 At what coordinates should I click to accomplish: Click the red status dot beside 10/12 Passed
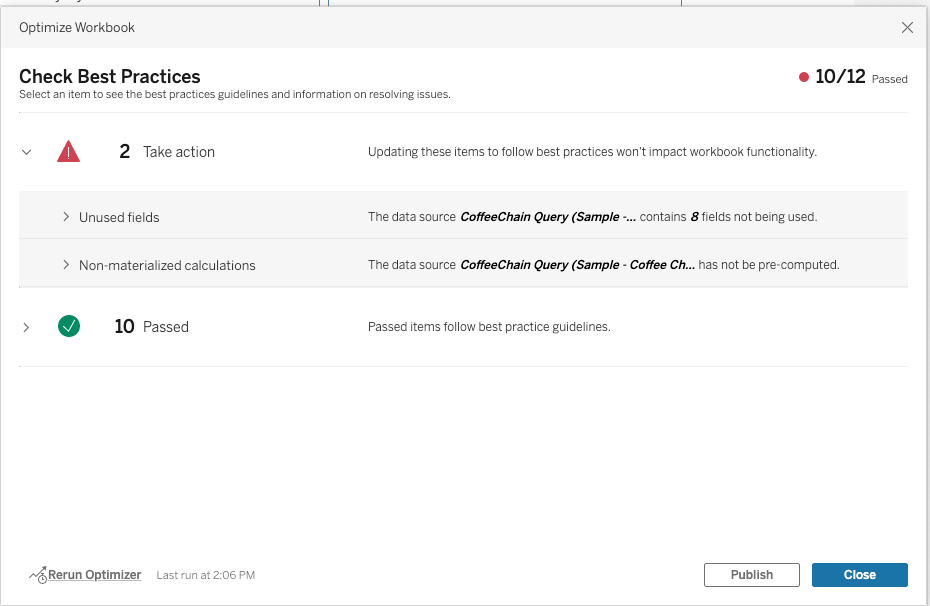pos(803,76)
